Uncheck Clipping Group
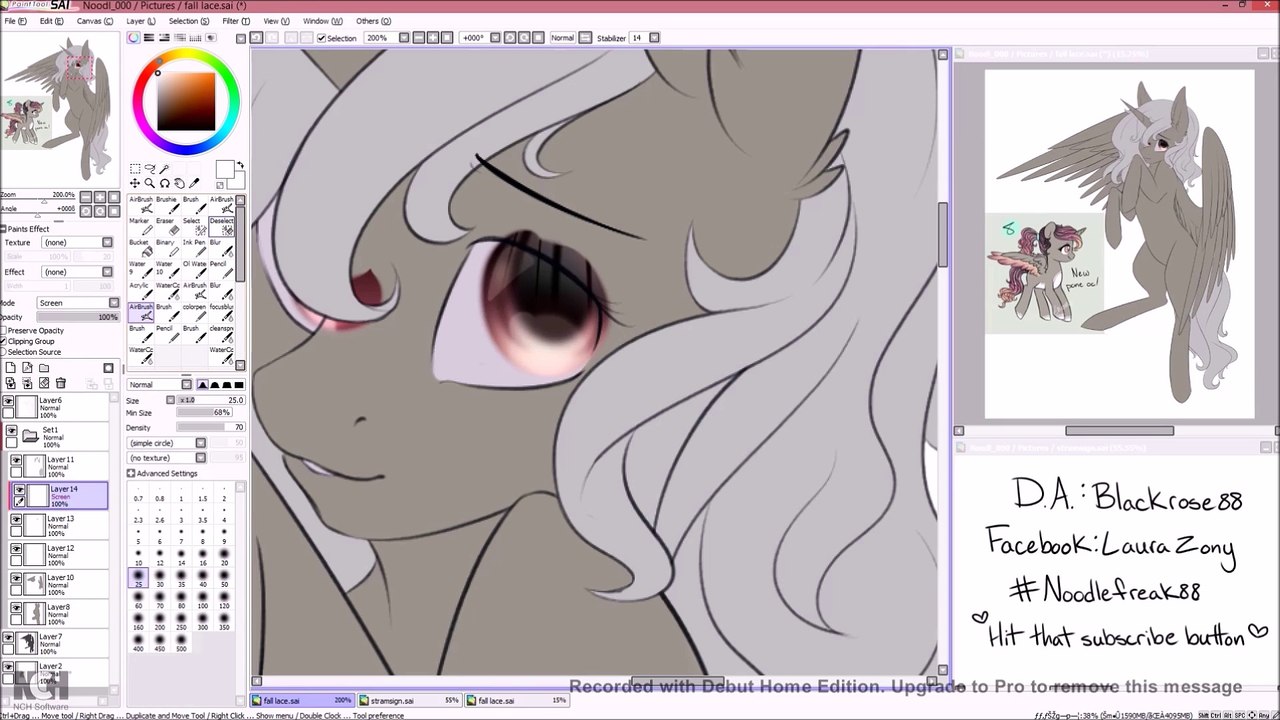Screen dimensions: 1280x720 pos(4,342)
